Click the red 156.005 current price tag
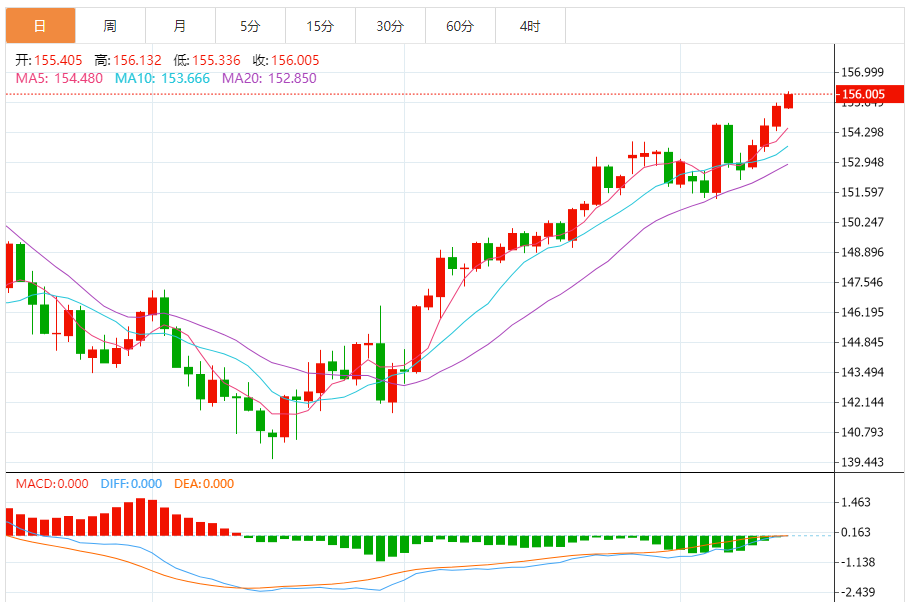Image resolution: width=914 pixels, height=602 pixels. (x=863, y=95)
